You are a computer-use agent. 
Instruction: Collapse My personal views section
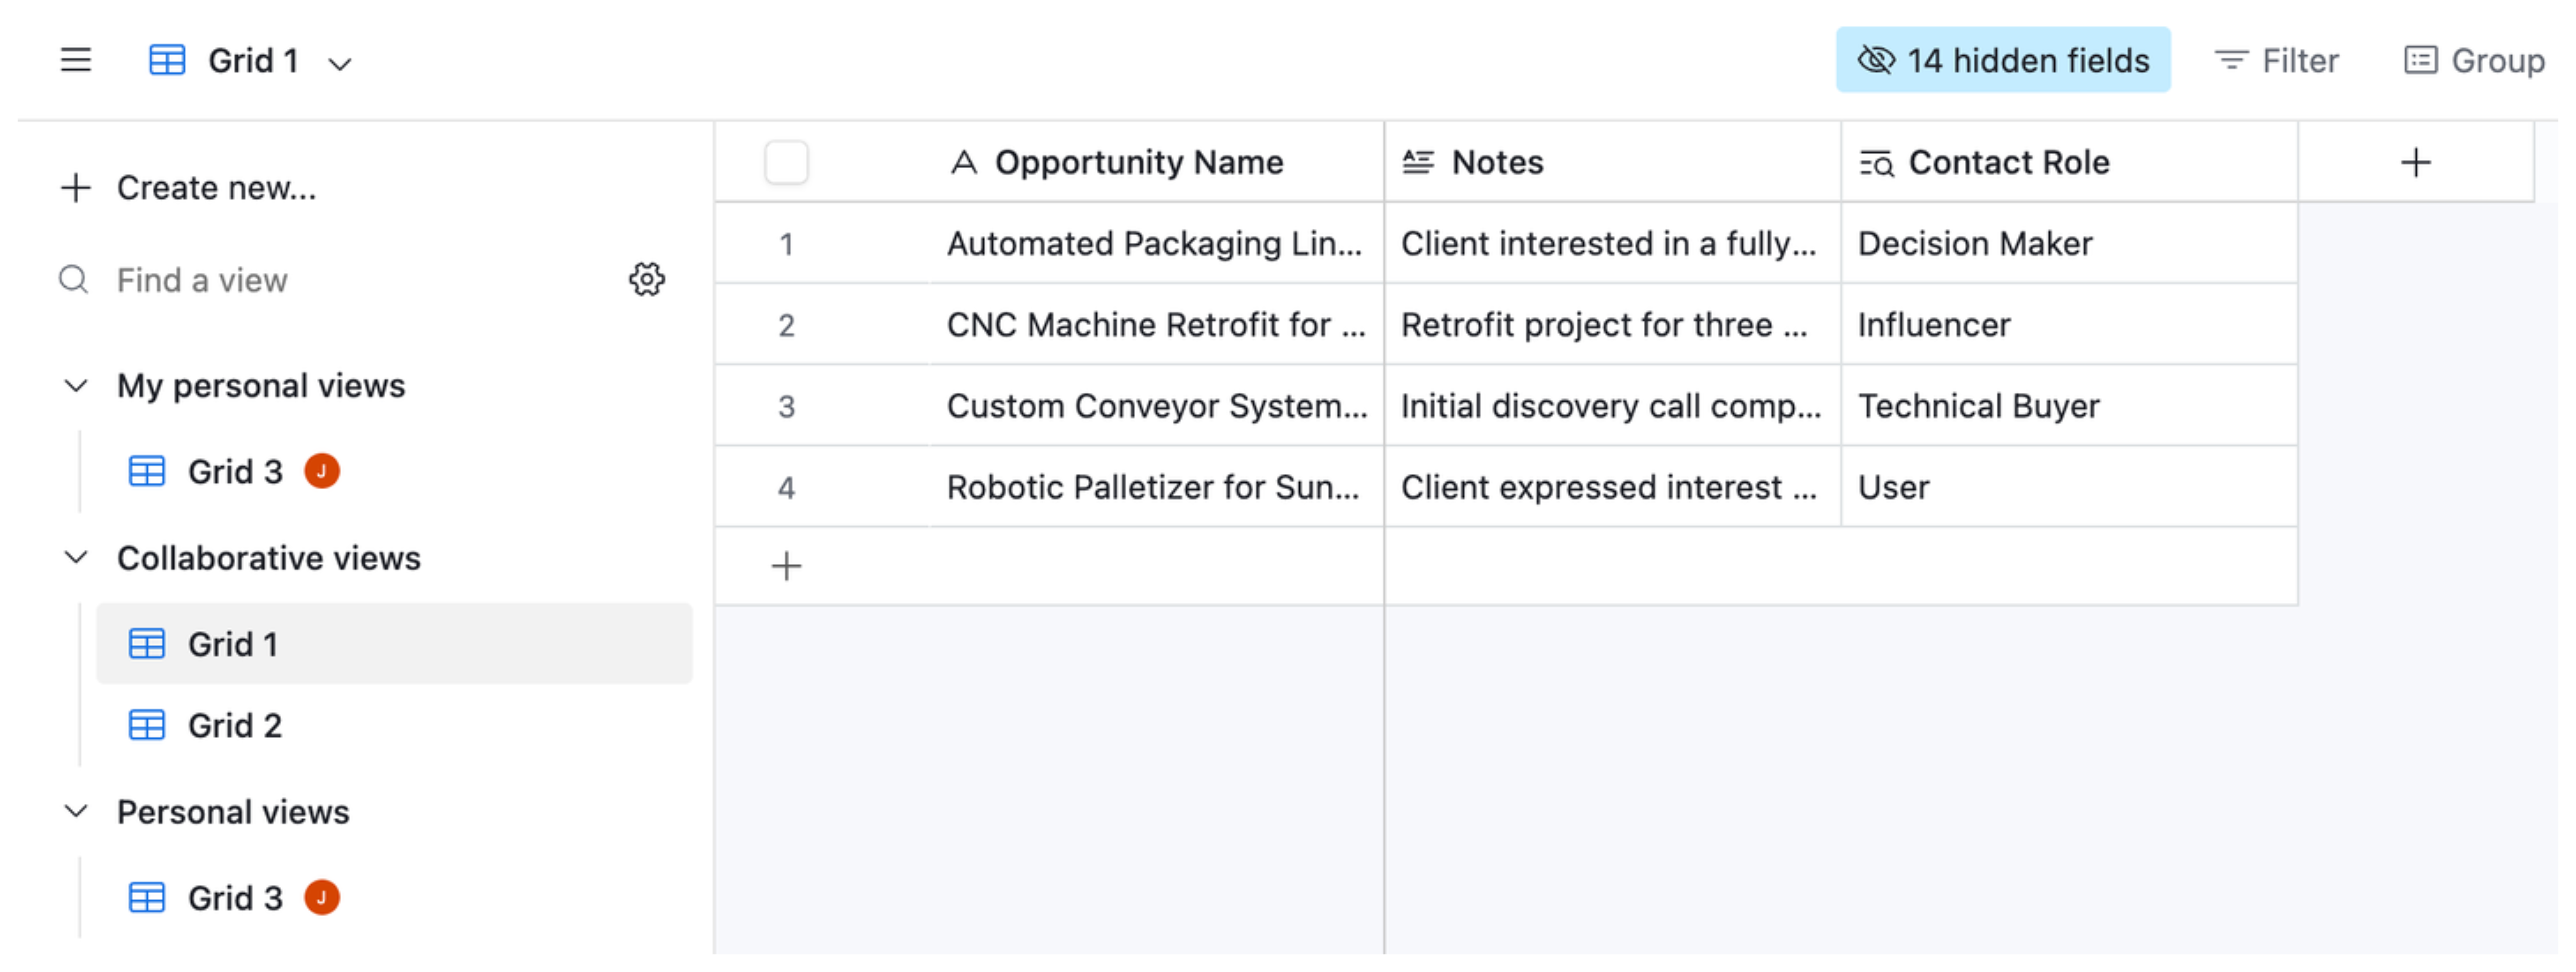[x=76, y=385]
